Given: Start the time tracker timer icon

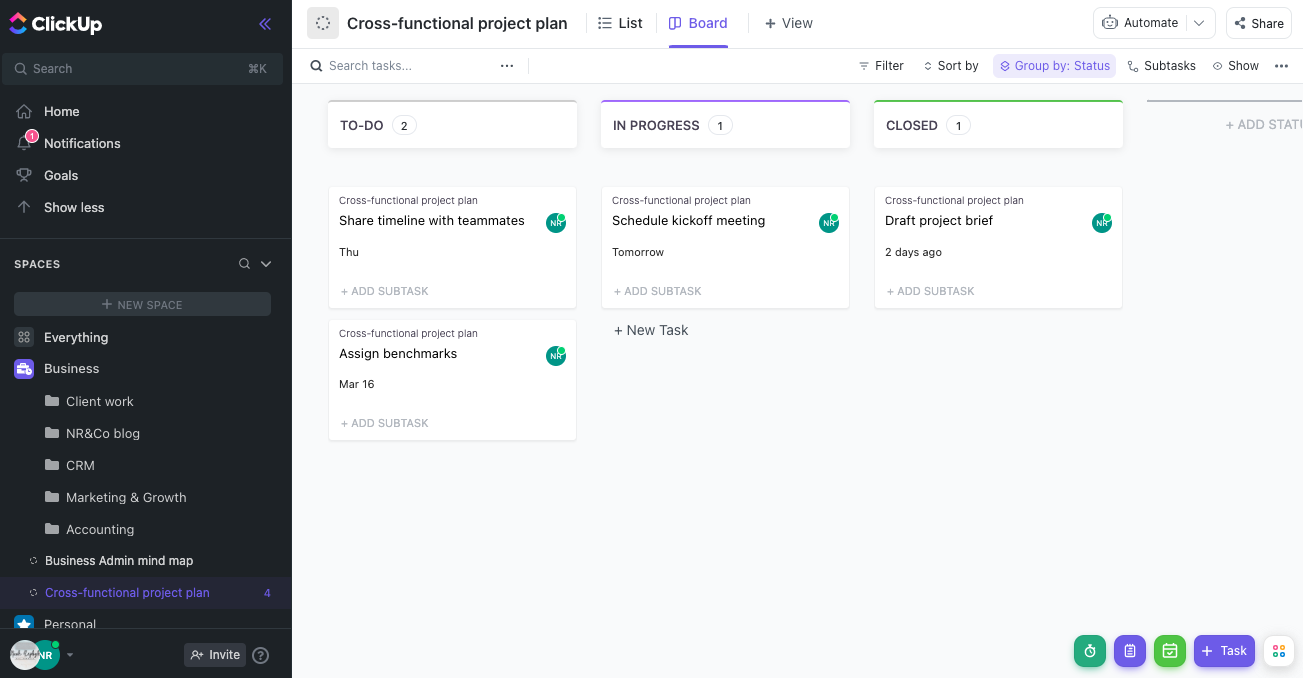Looking at the screenshot, I should coord(1090,651).
